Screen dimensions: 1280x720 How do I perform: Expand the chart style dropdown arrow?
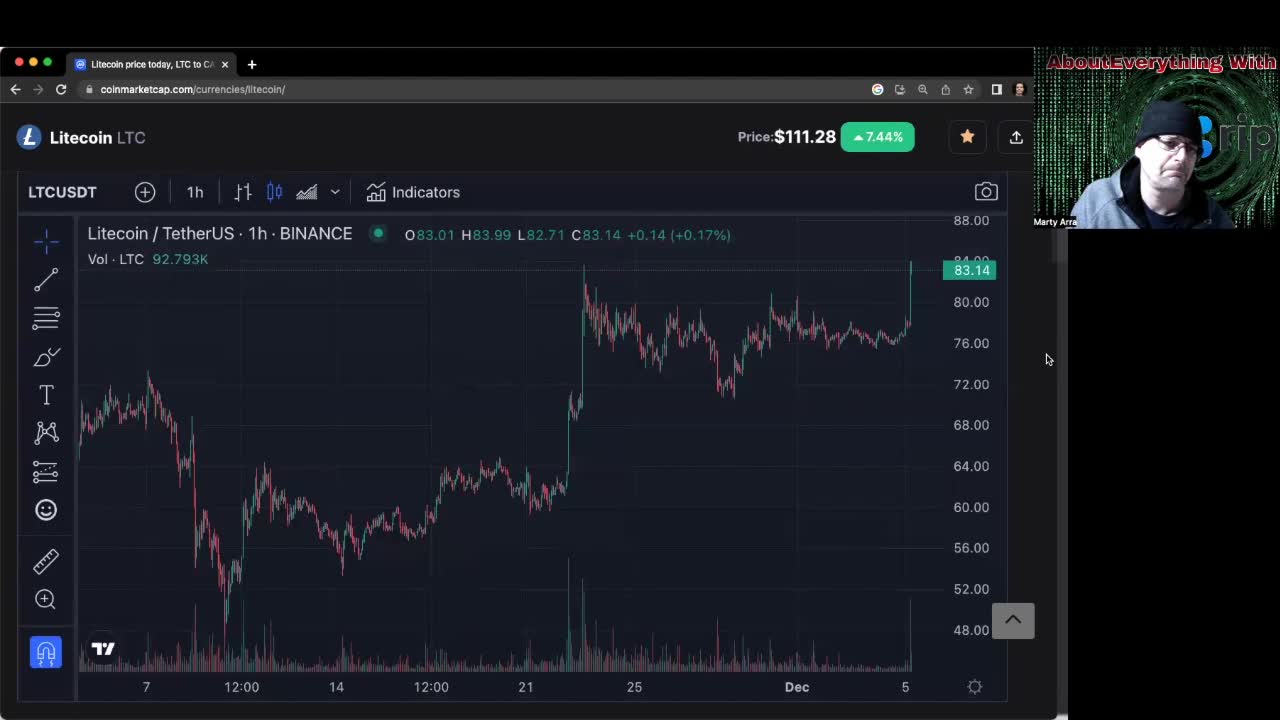(335, 192)
